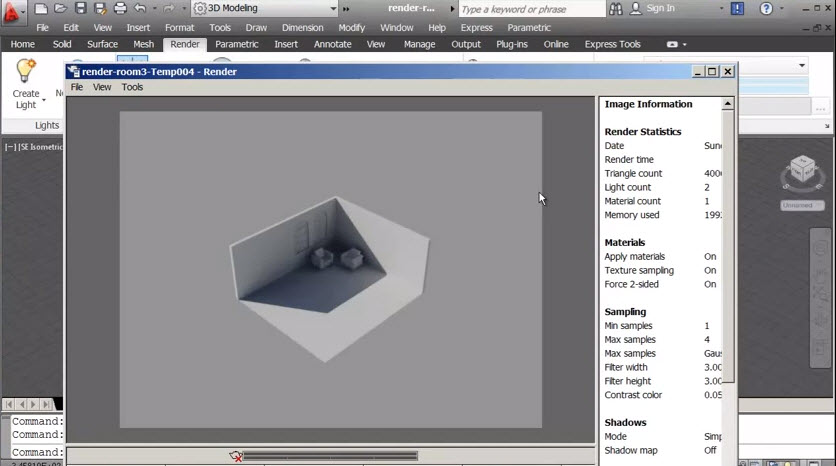Open the ribbon display options dropdown arrow

coord(685,45)
